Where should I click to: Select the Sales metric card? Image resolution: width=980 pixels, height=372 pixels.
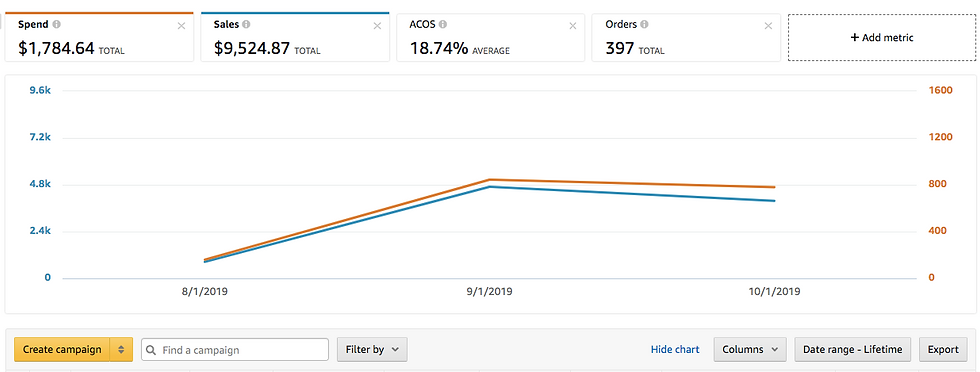pos(295,37)
